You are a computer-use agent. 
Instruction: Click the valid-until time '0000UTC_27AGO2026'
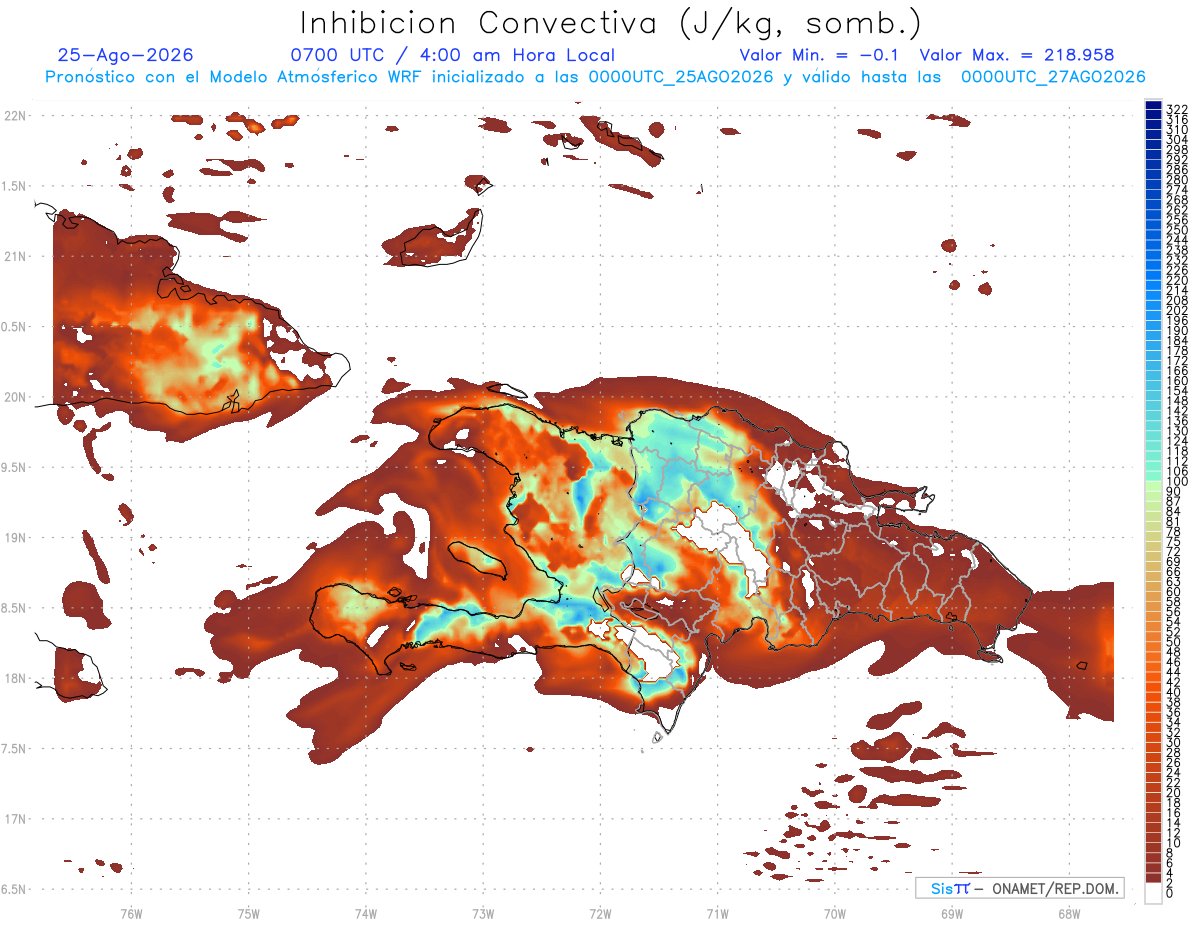click(1053, 77)
